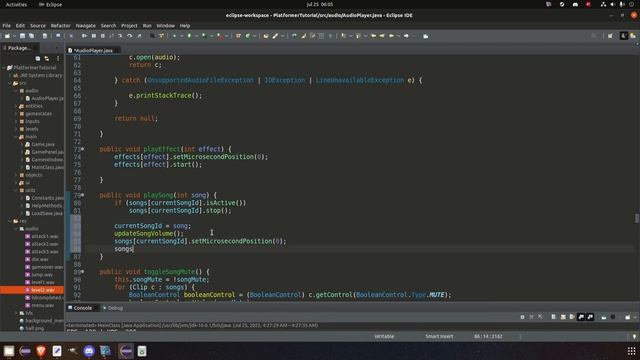Viewport: 640px width, 360px height.
Task: Open the Run menu
Action: 147,26
